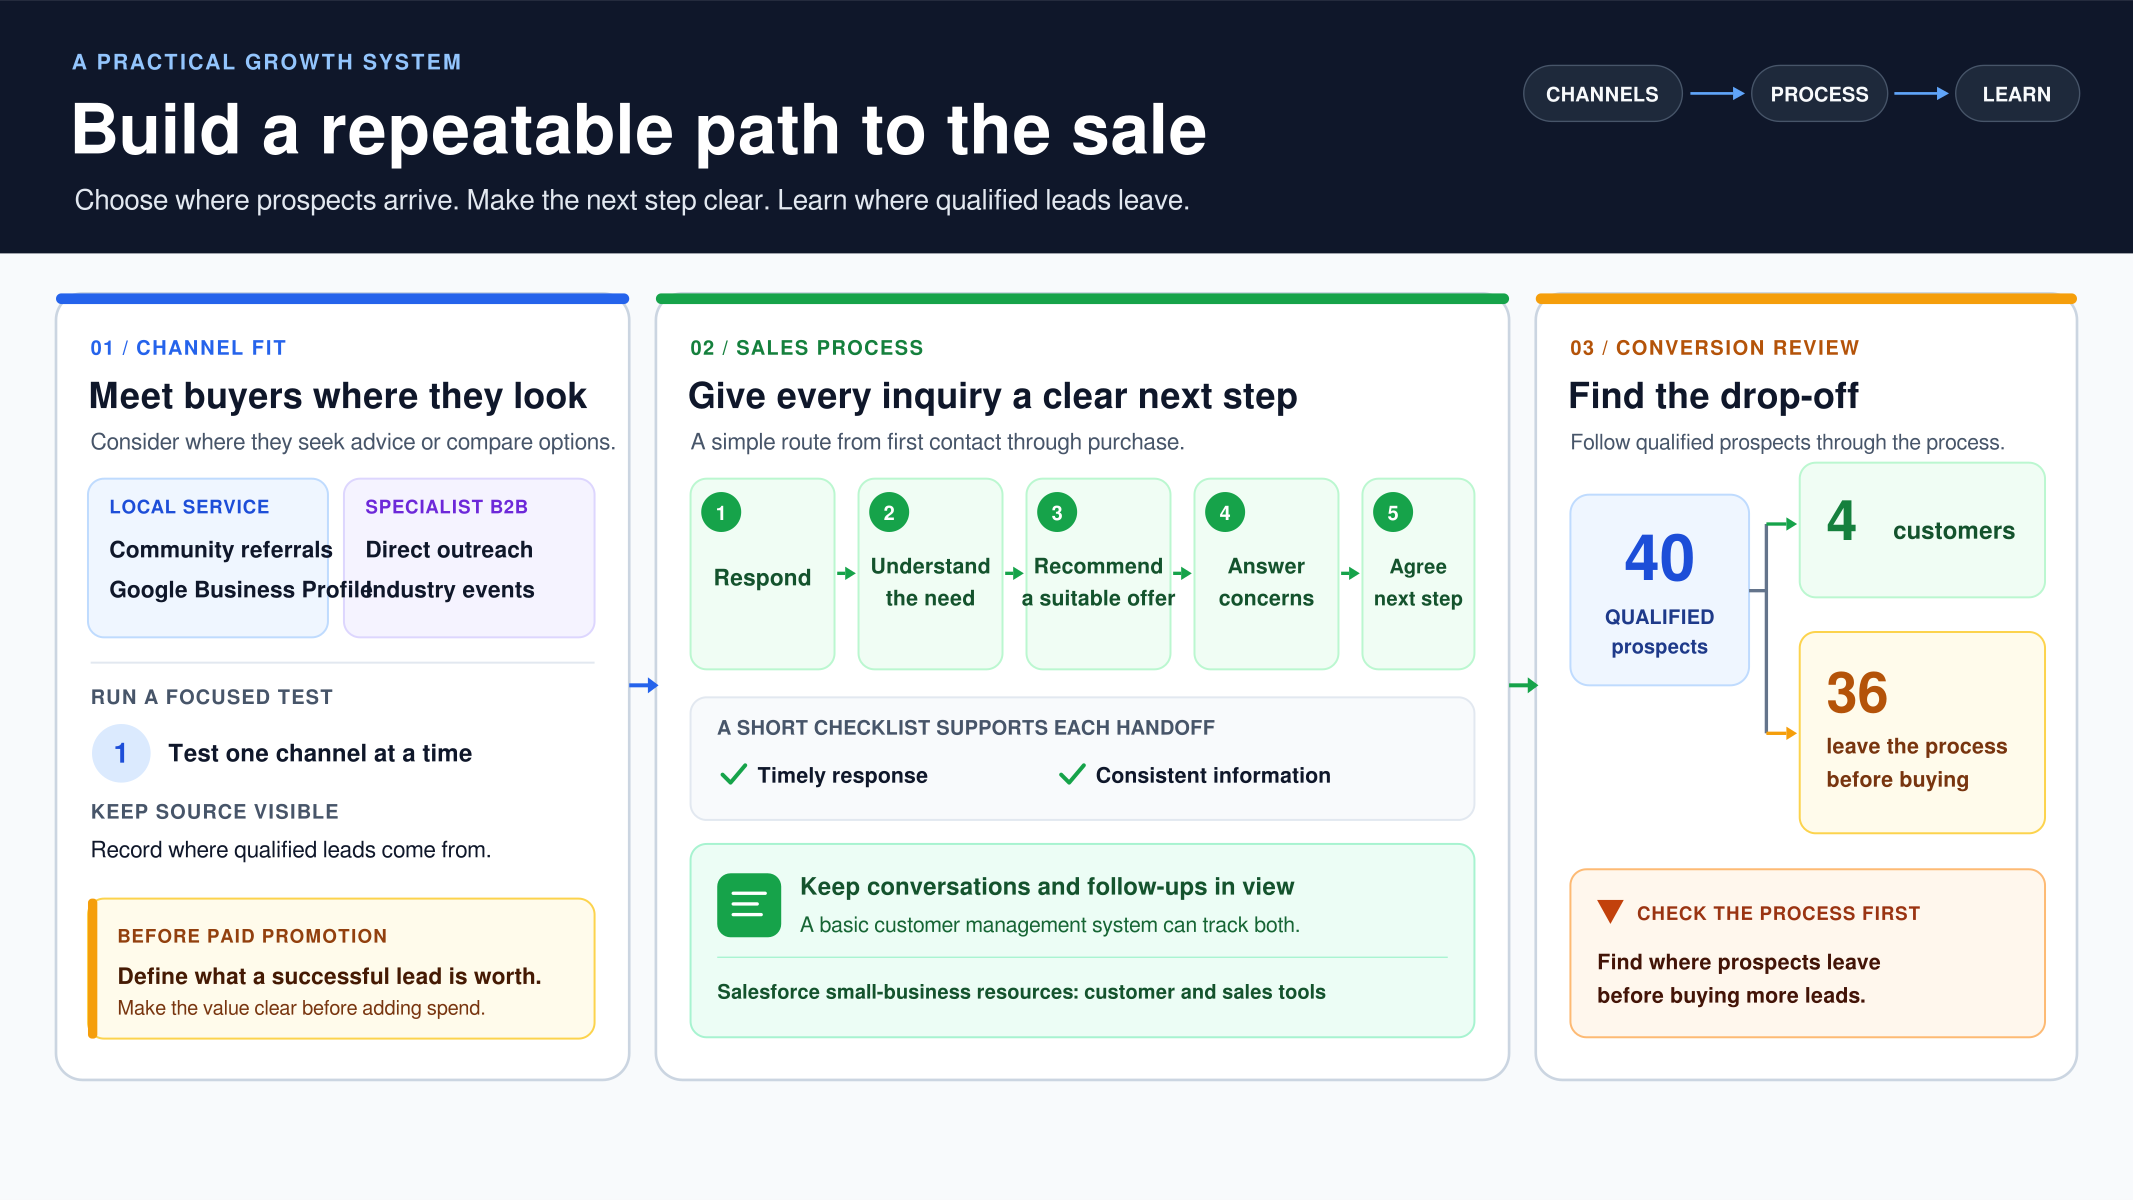Click the 'Direct outreach' text
The image size is (2133, 1200).
click(x=449, y=550)
